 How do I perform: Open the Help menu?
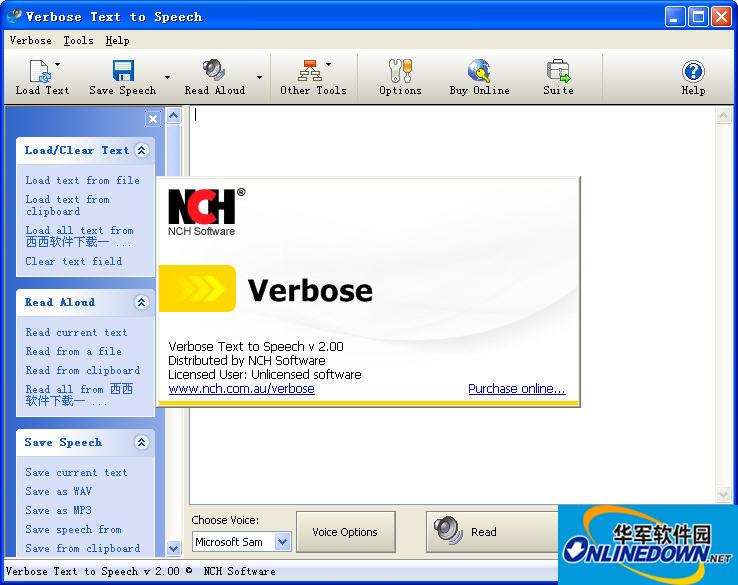tap(117, 40)
